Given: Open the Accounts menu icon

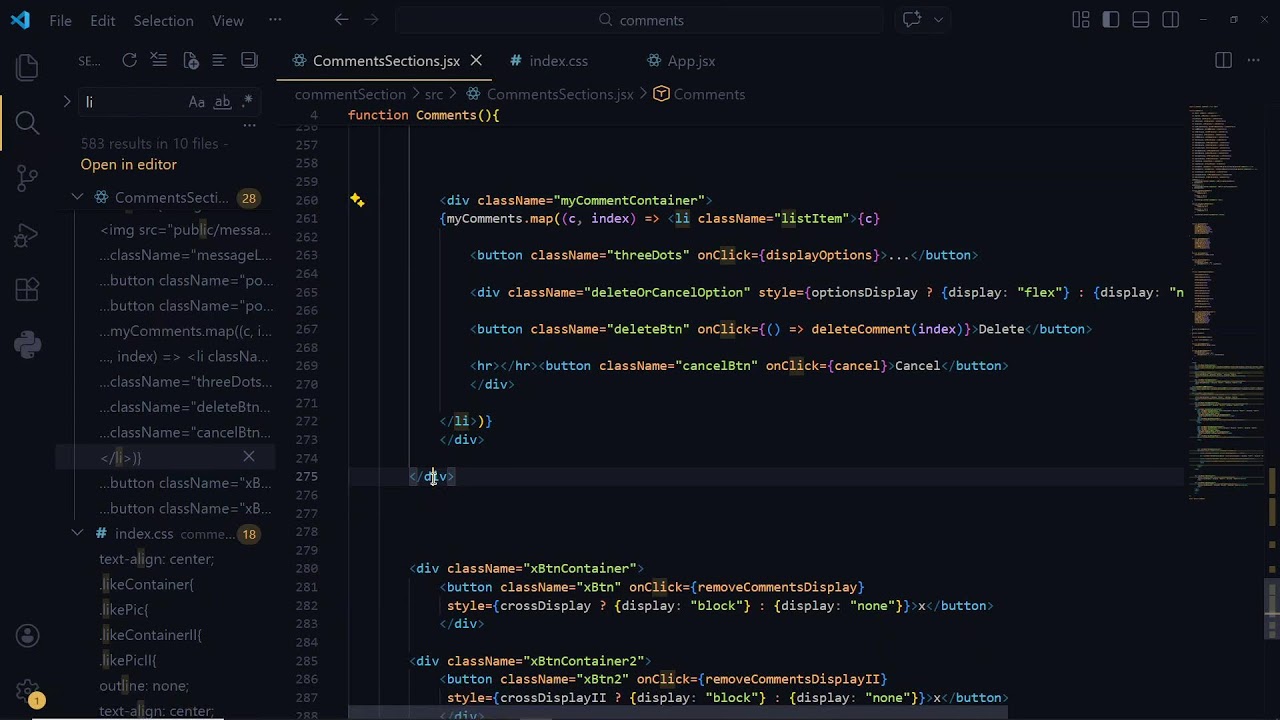Looking at the screenshot, I should (27, 636).
